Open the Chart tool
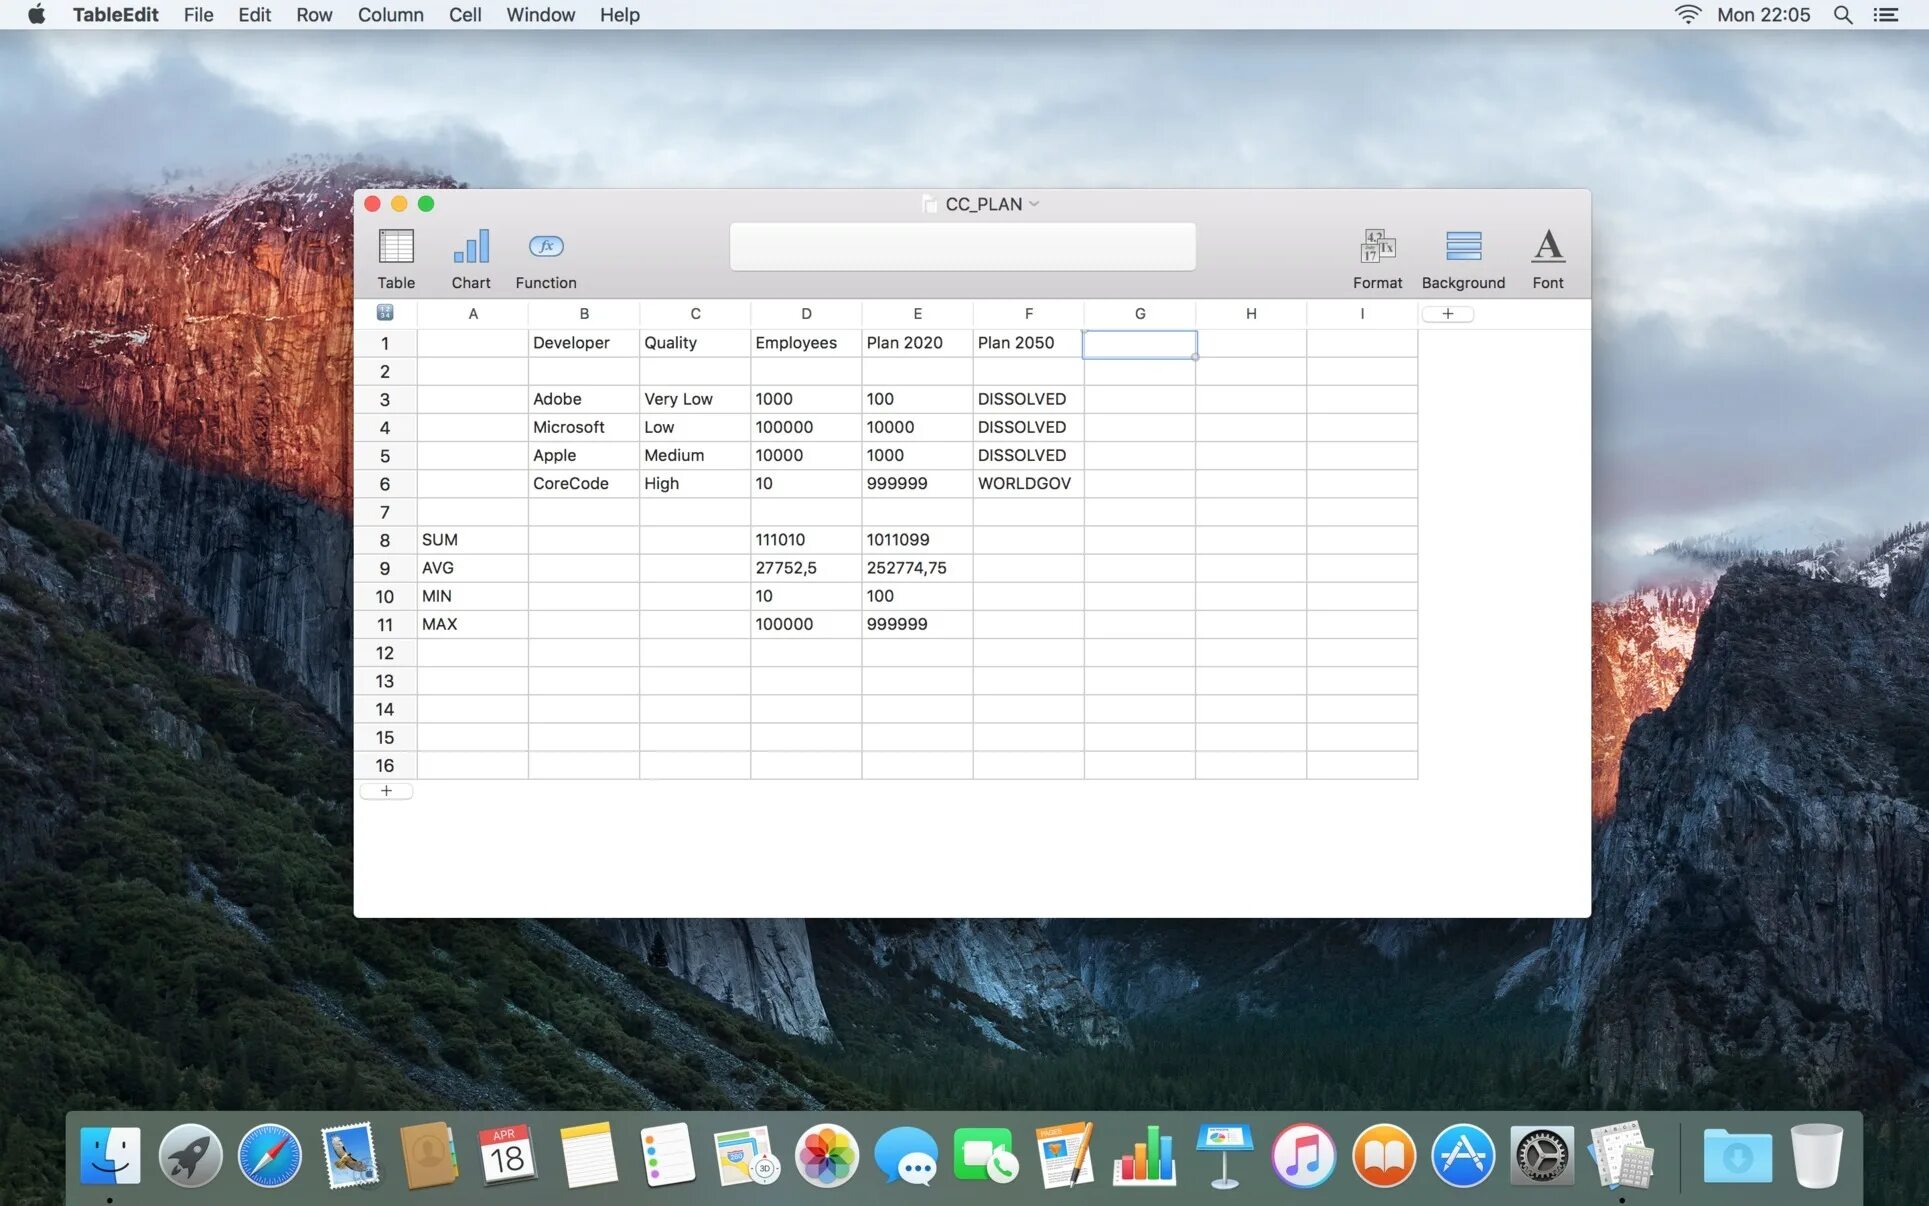 470,248
